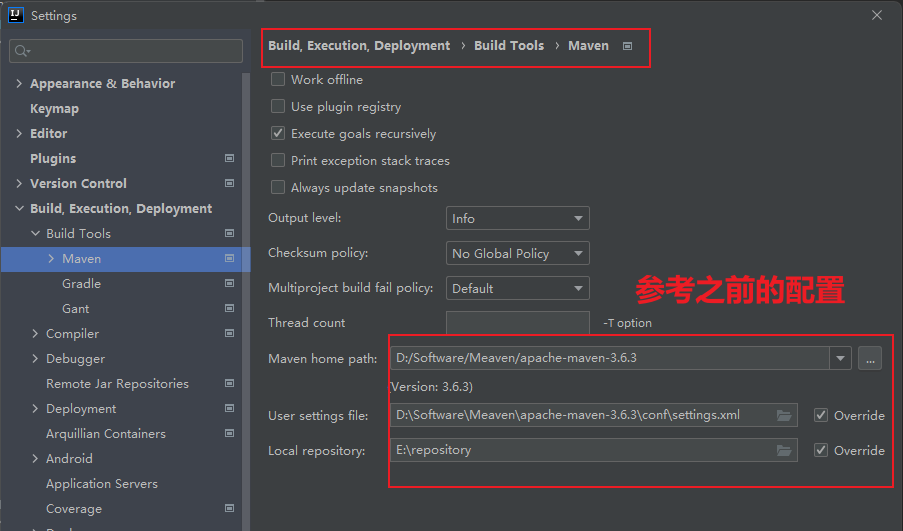Click the IntelliJ IDEA logo icon
The height and width of the screenshot is (531, 903).
coord(16,15)
